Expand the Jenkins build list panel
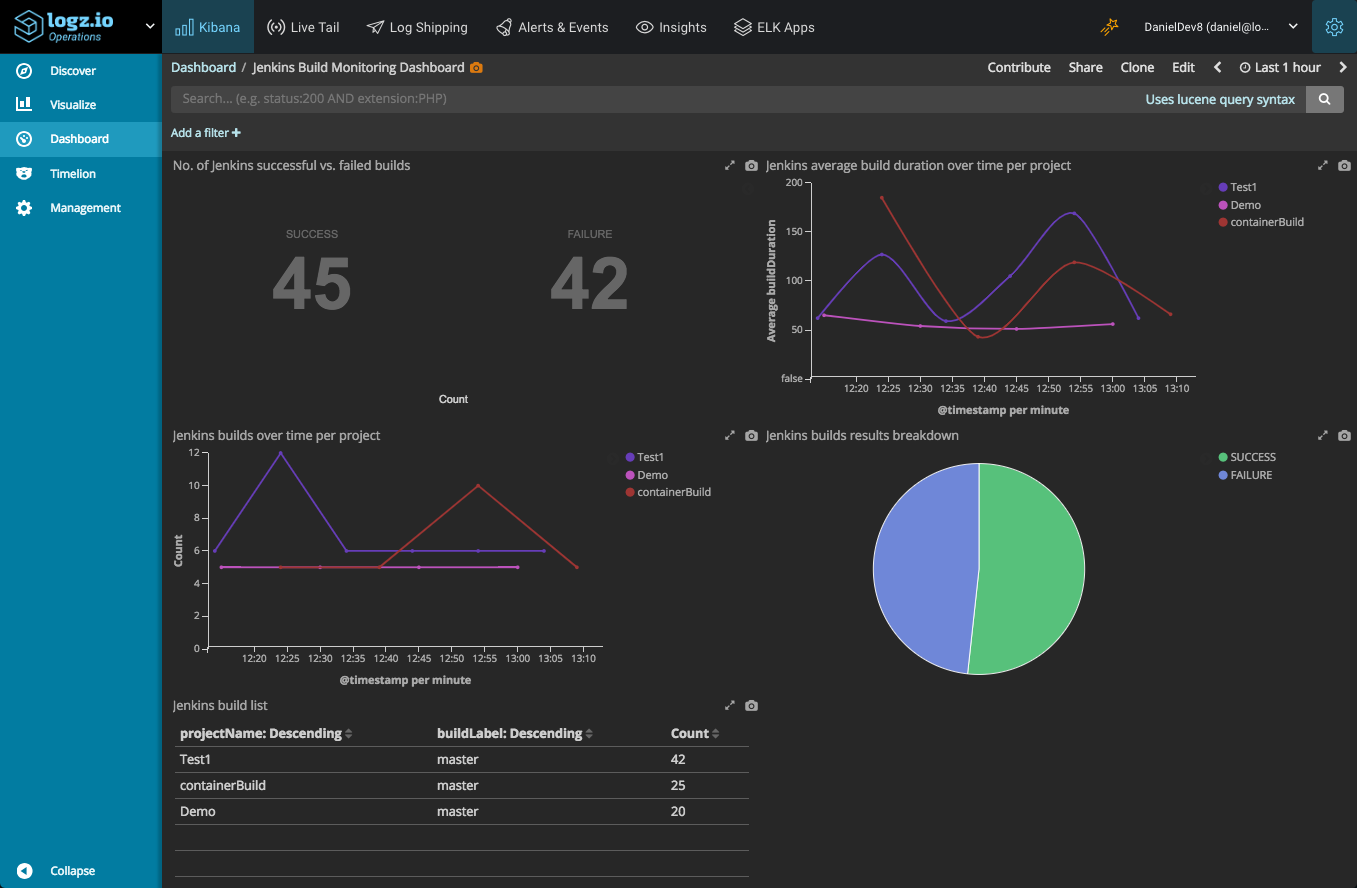Screen dimensions: 1357x888 click(x=730, y=705)
